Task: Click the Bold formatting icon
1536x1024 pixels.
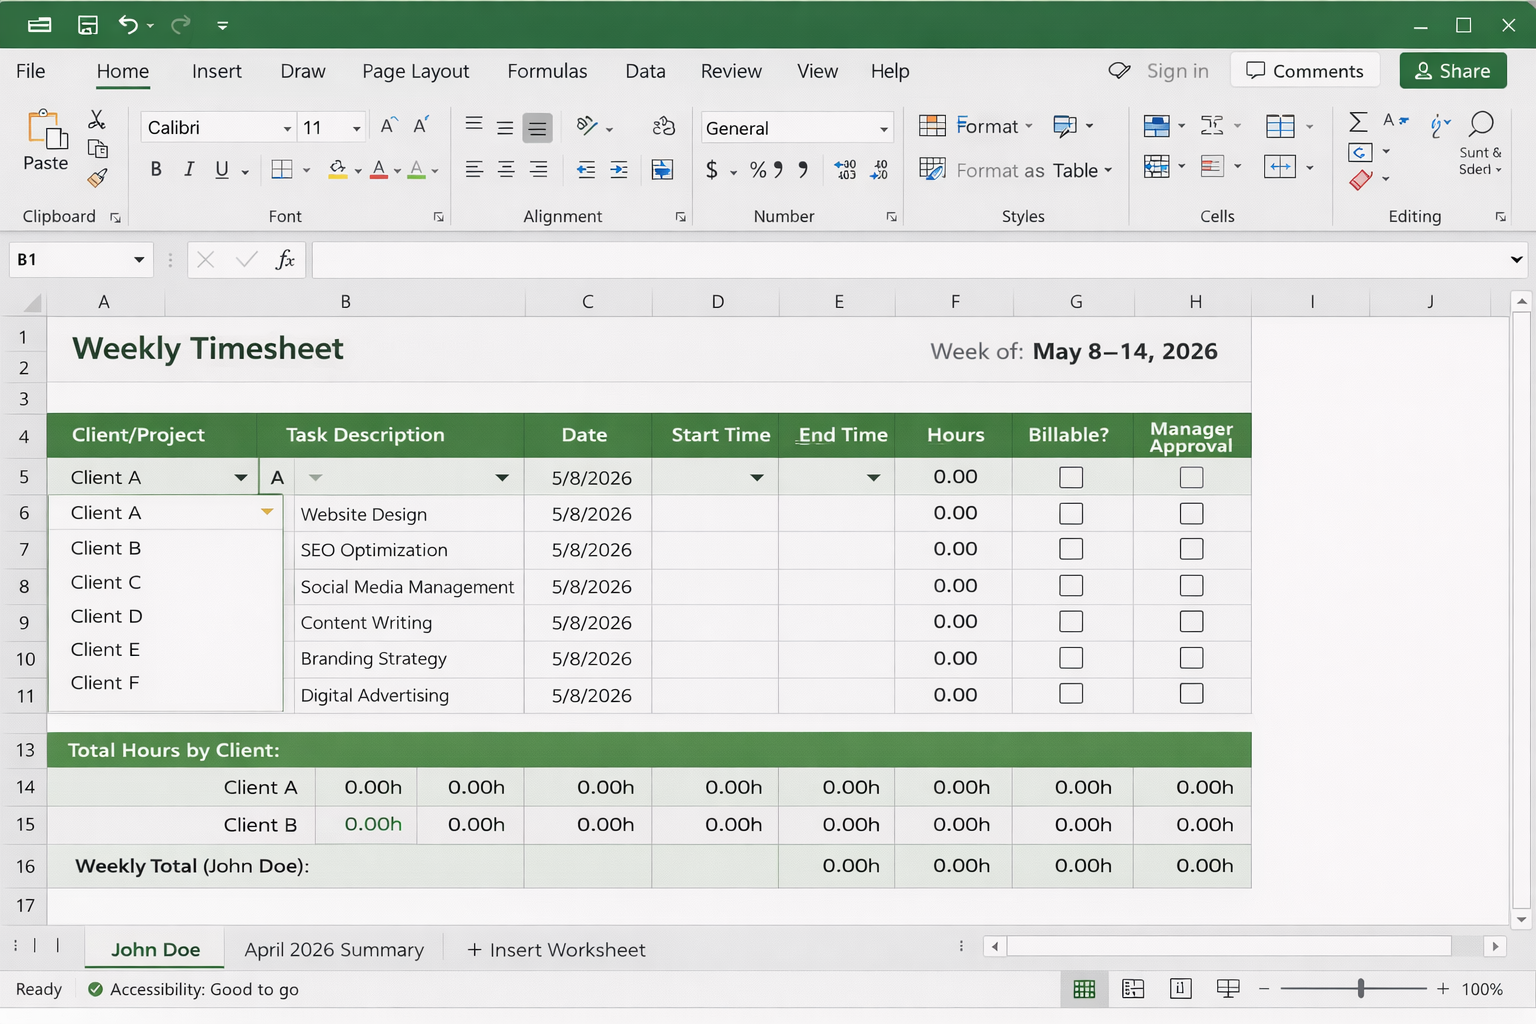Action: click(x=156, y=170)
